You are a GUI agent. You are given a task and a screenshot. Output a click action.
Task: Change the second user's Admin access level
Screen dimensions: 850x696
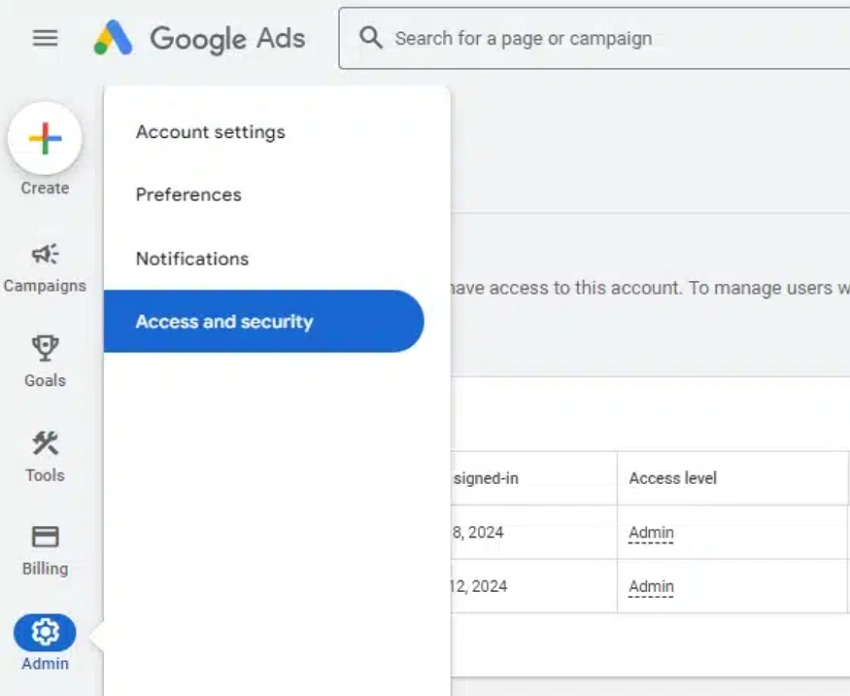click(x=650, y=587)
